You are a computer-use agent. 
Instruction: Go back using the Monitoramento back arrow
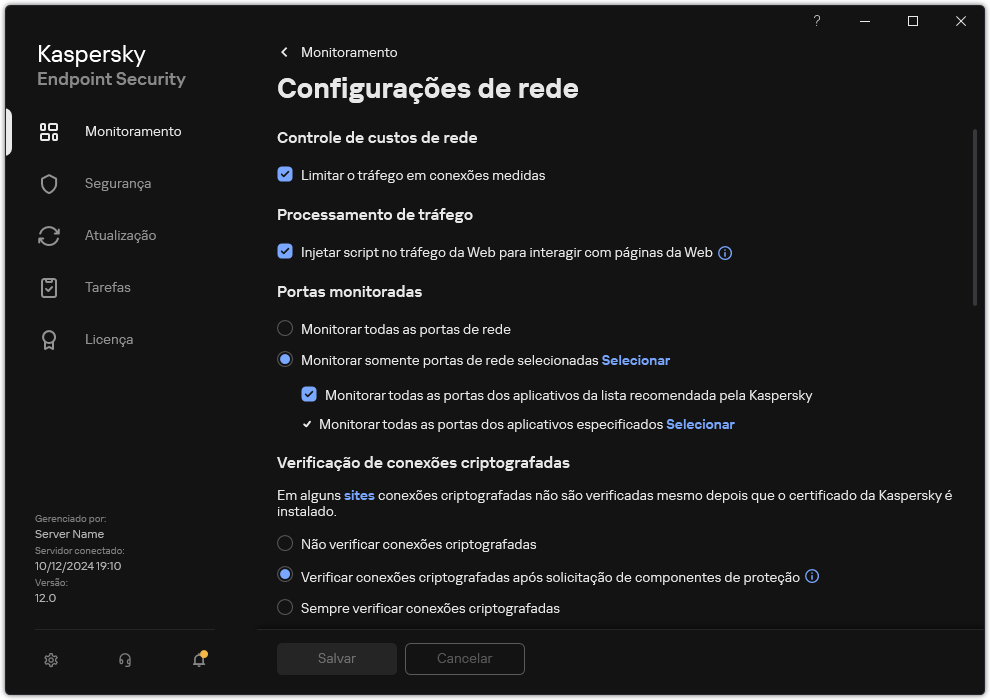click(284, 52)
